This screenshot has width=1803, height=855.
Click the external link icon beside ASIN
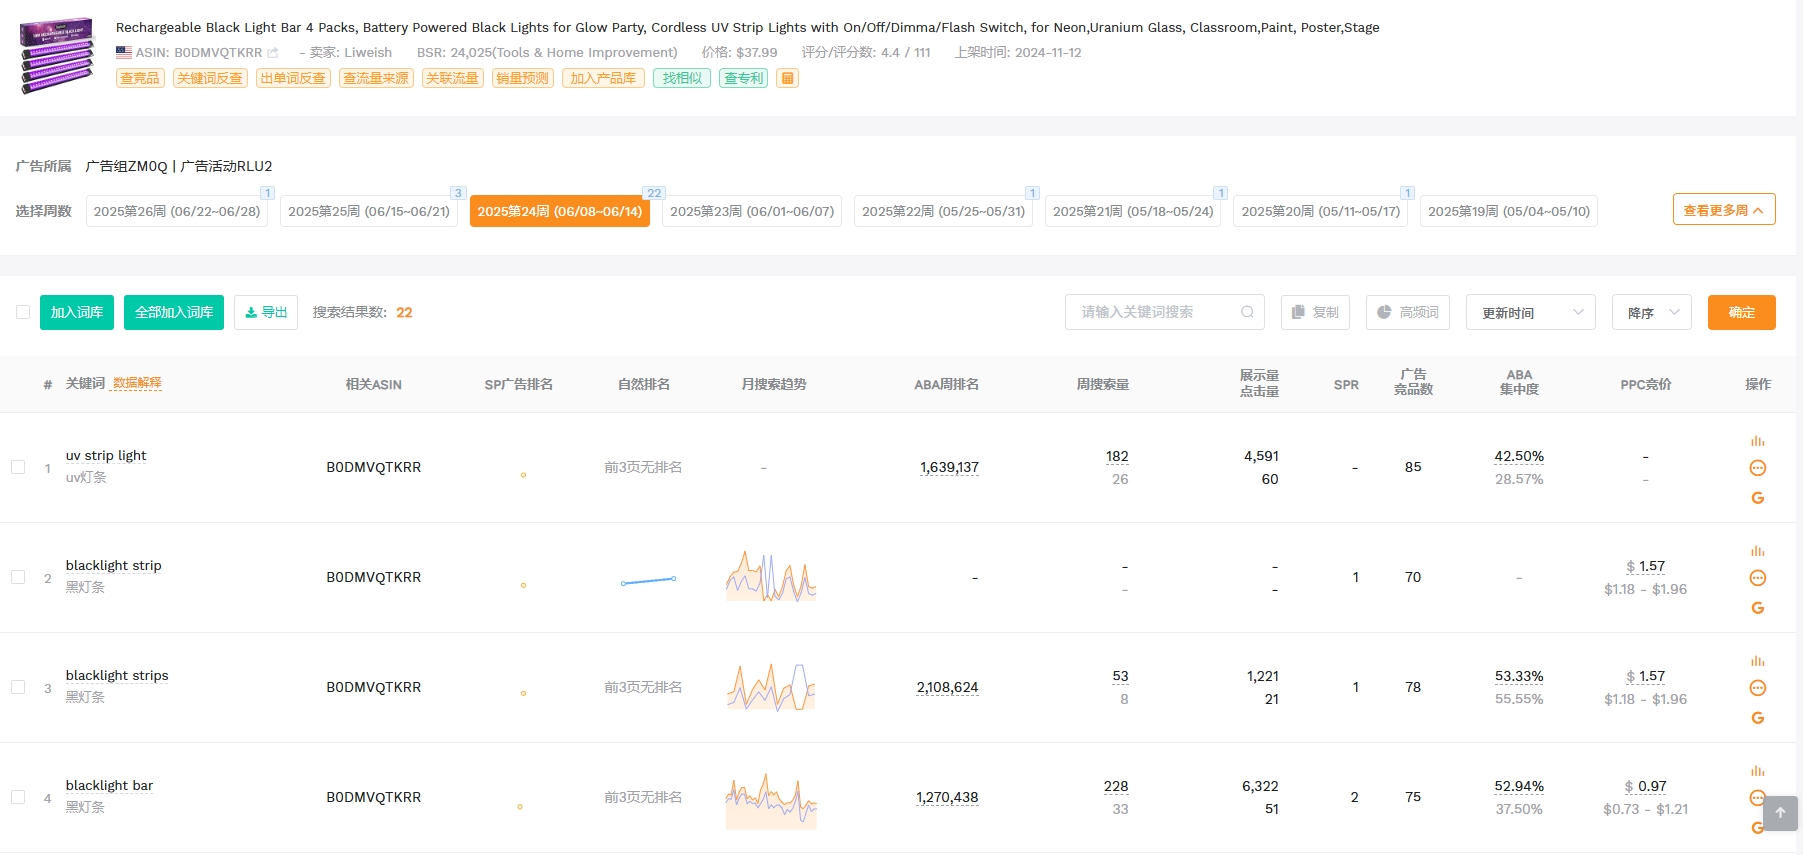[x=273, y=53]
